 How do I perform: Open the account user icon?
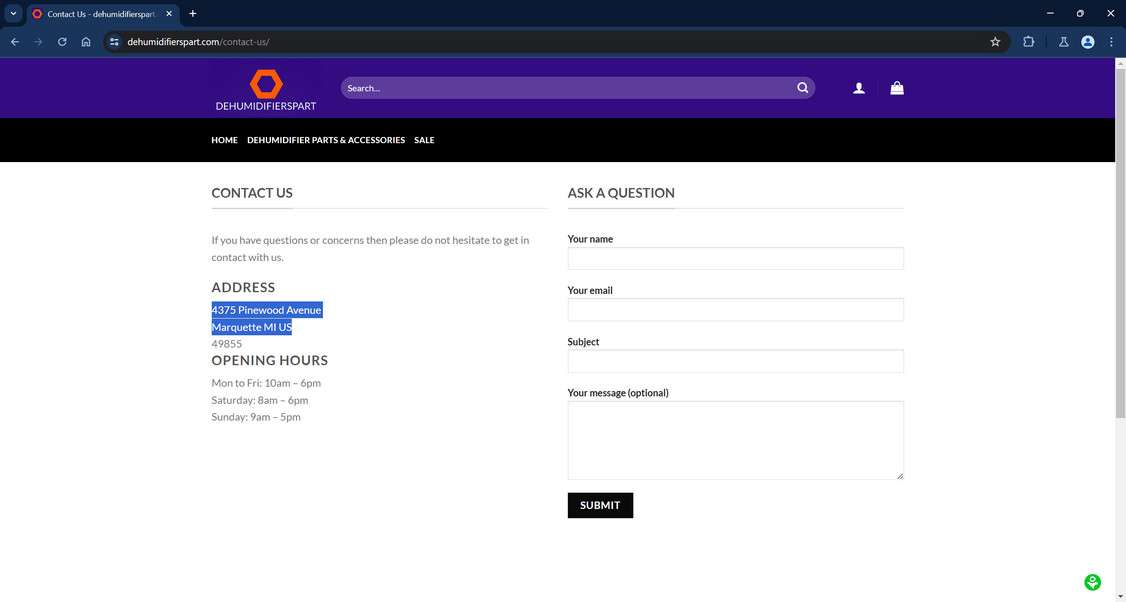click(x=858, y=88)
